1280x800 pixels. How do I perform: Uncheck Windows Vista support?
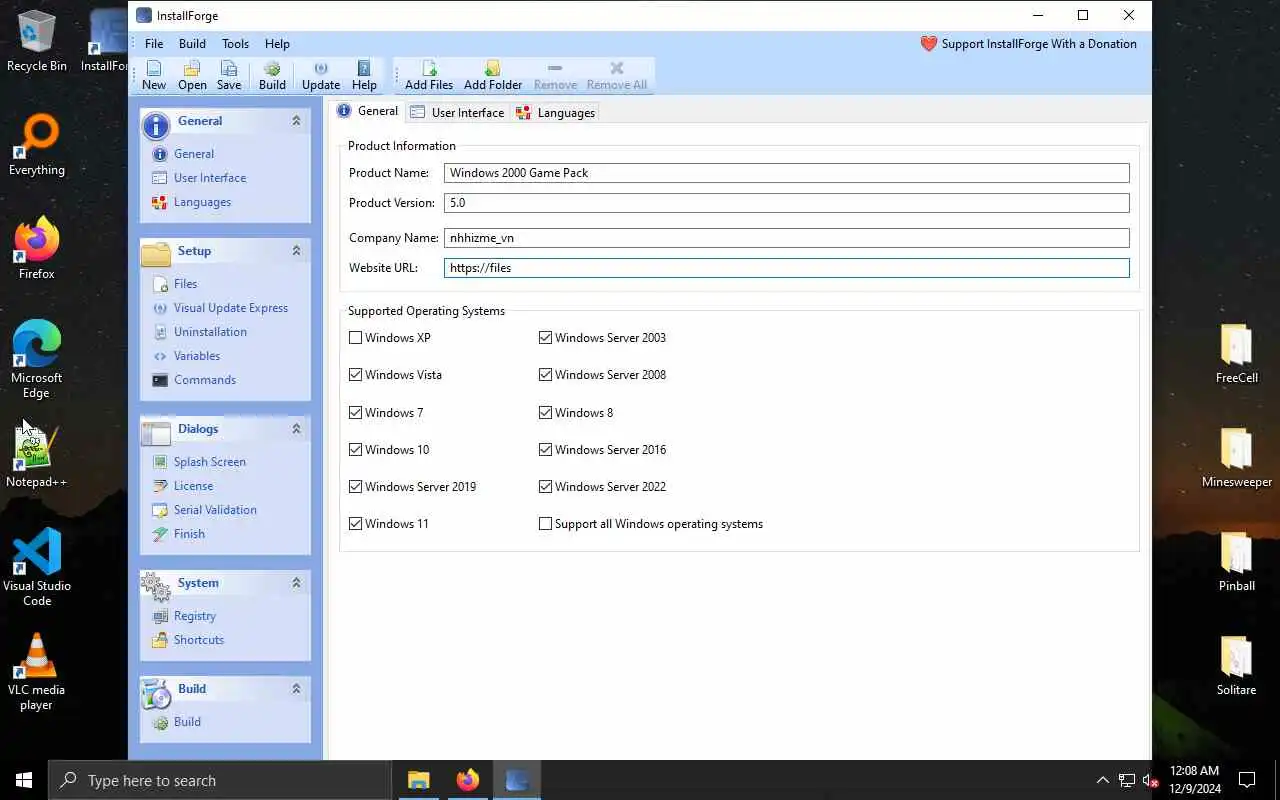[355, 375]
